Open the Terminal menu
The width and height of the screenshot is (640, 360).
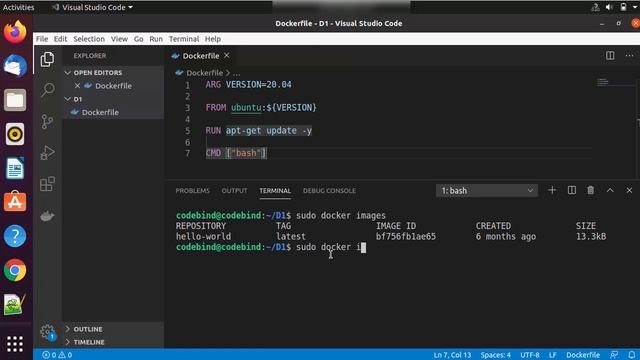(184, 39)
